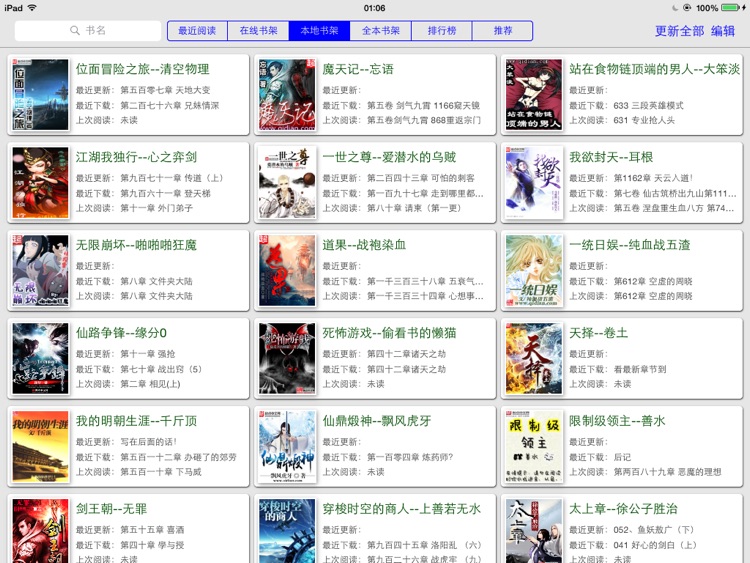Tap 第七十章 战出窍 (5) line

coord(160,369)
